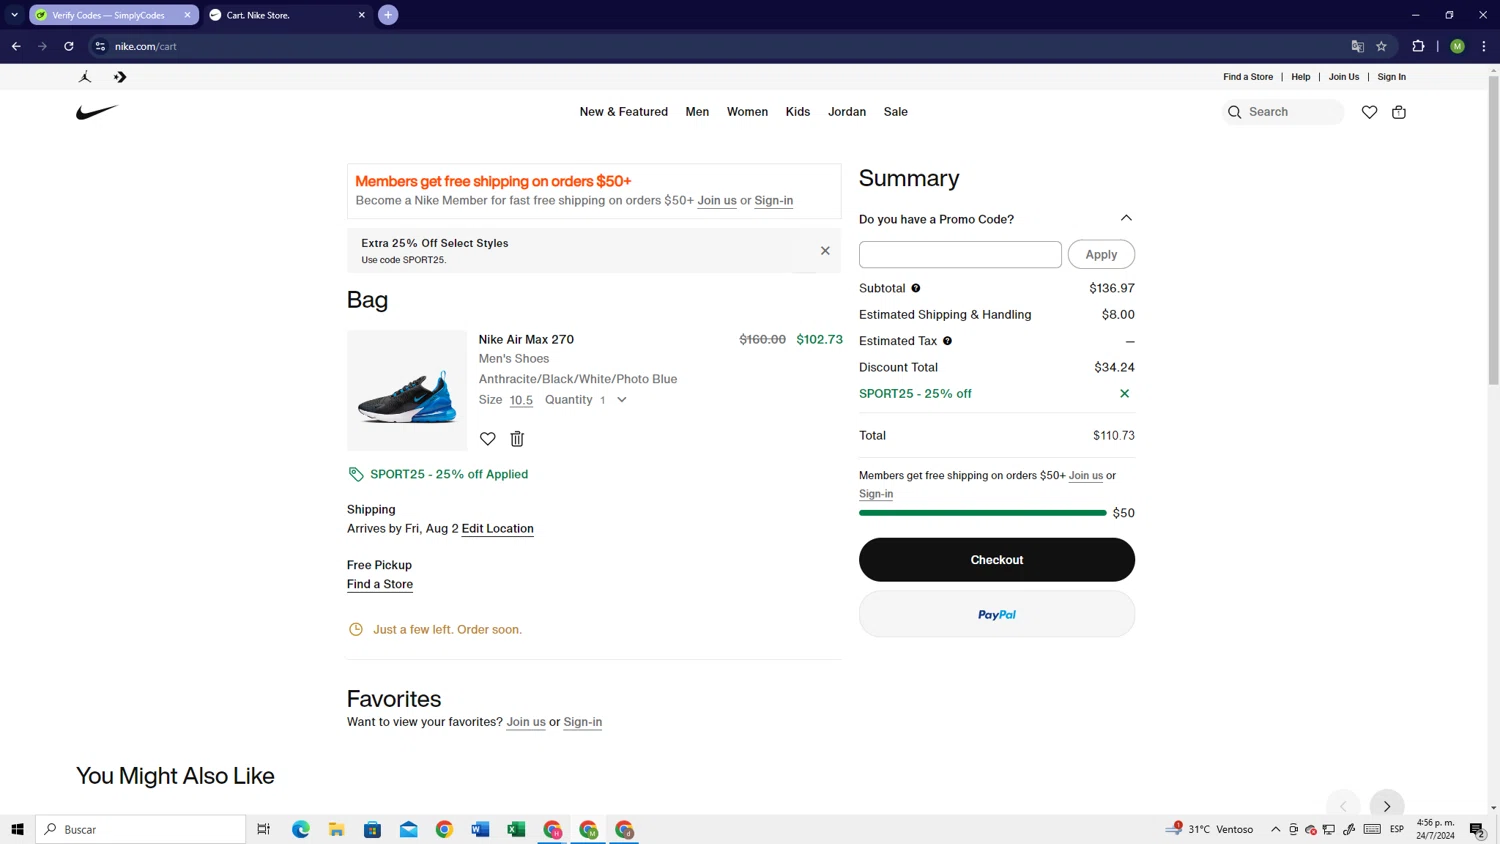
Task: Collapse the Promo Code section
Action: click(1126, 218)
